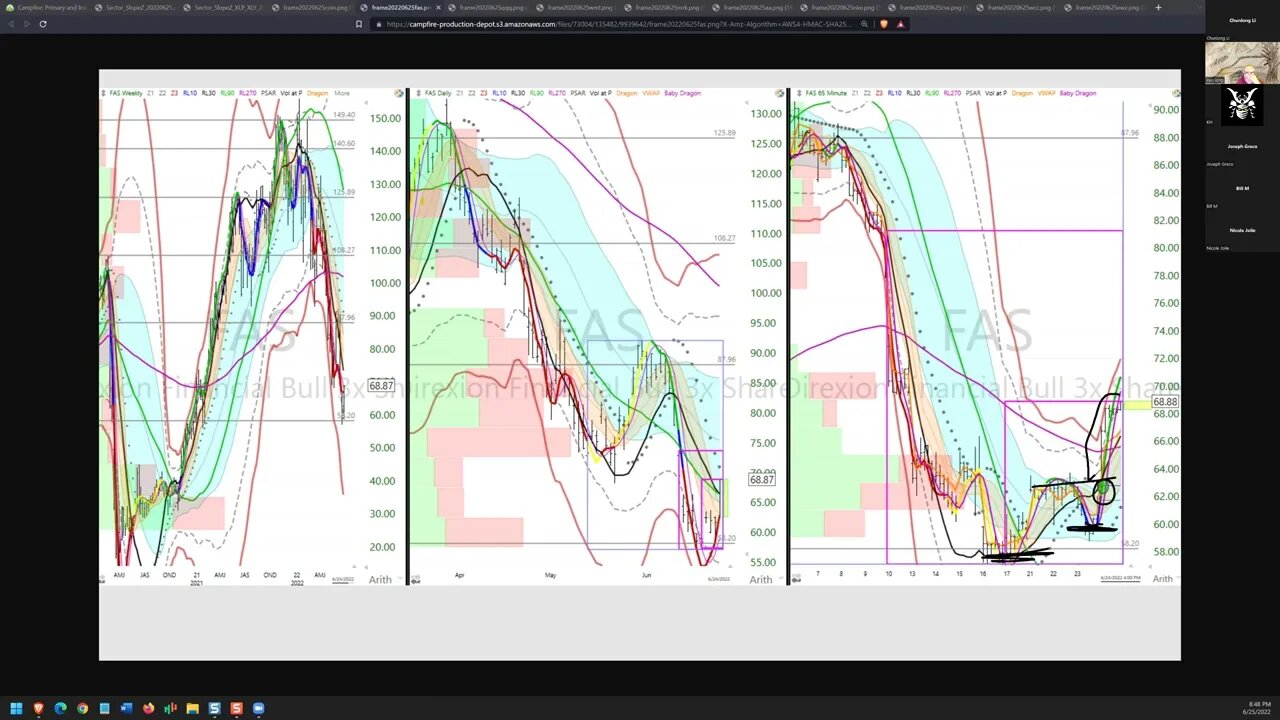Launch Firefox from taskbar

pyautogui.click(x=148, y=708)
